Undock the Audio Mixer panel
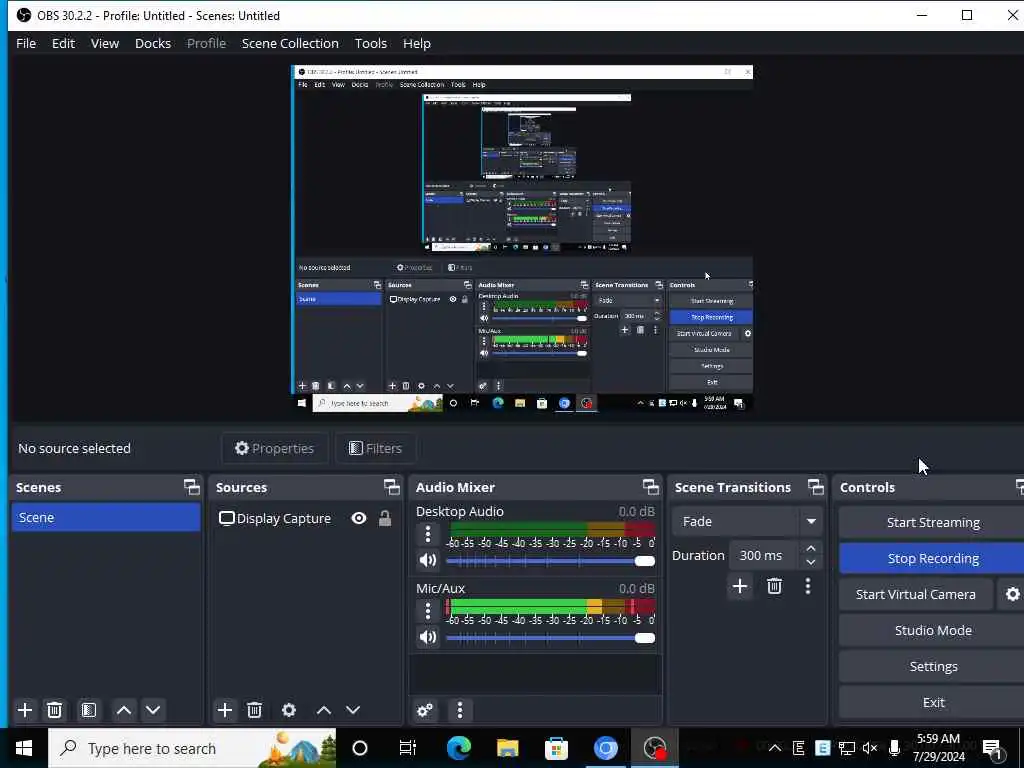 [x=650, y=487]
